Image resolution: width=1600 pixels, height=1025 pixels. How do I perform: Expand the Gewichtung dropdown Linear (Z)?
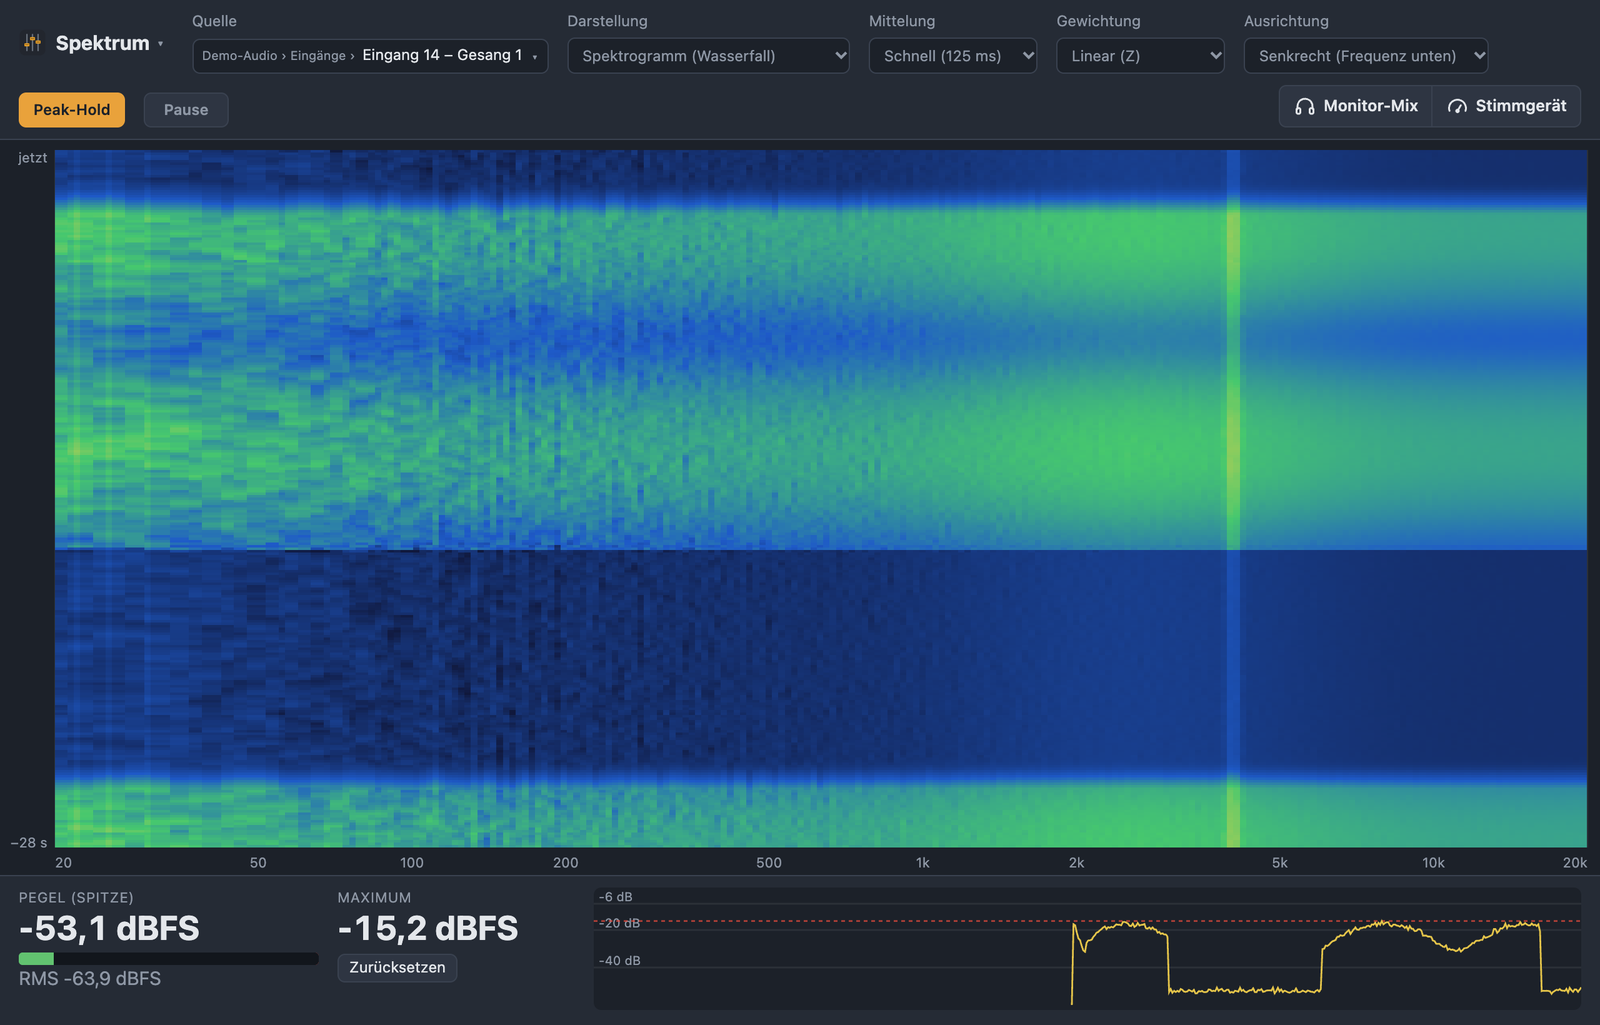pos(1140,56)
